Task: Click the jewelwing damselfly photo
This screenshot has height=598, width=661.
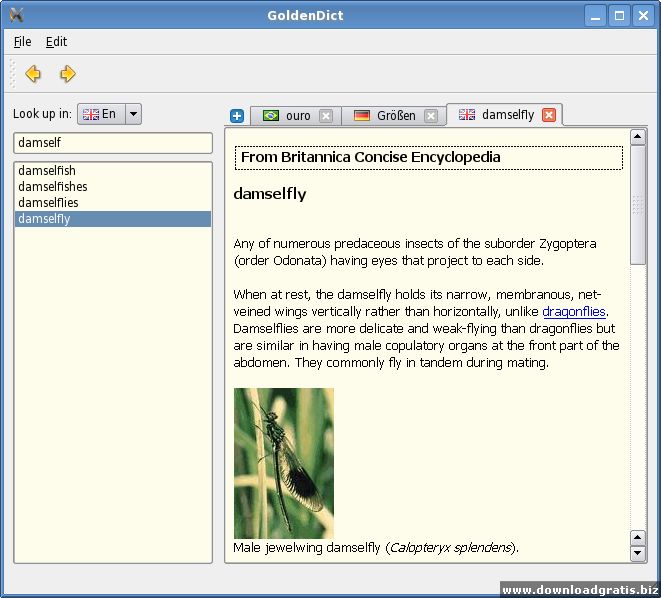Action: coord(284,463)
